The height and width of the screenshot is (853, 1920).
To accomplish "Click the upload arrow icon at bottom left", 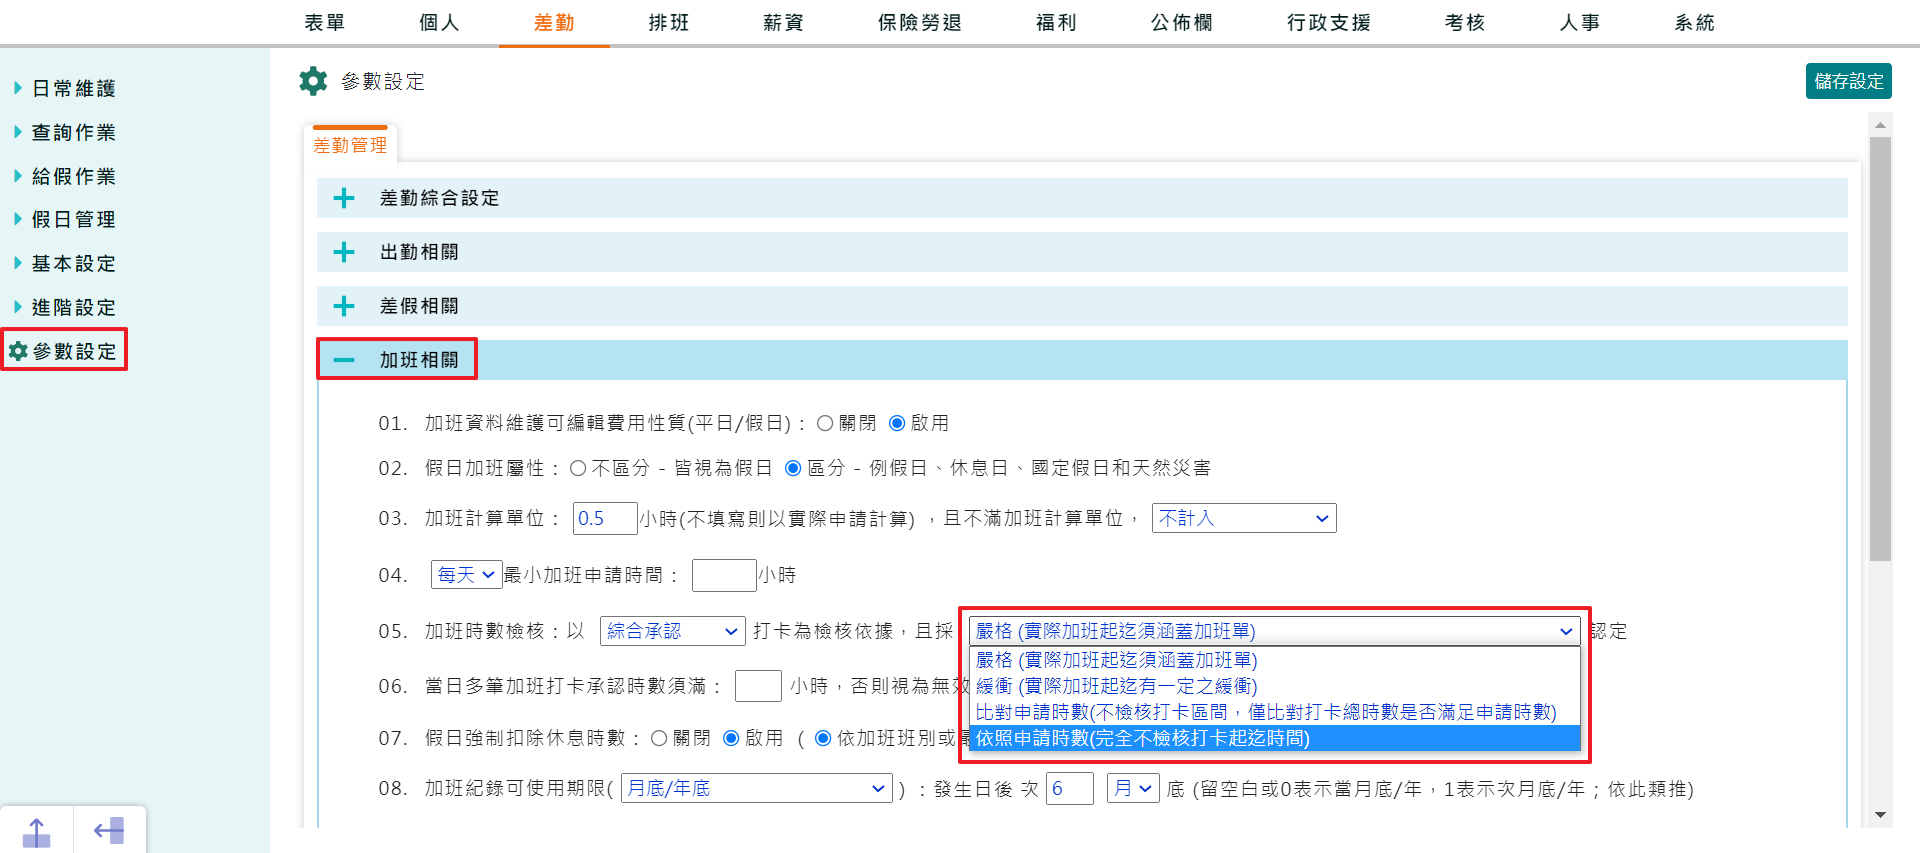I will (x=36, y=832).
